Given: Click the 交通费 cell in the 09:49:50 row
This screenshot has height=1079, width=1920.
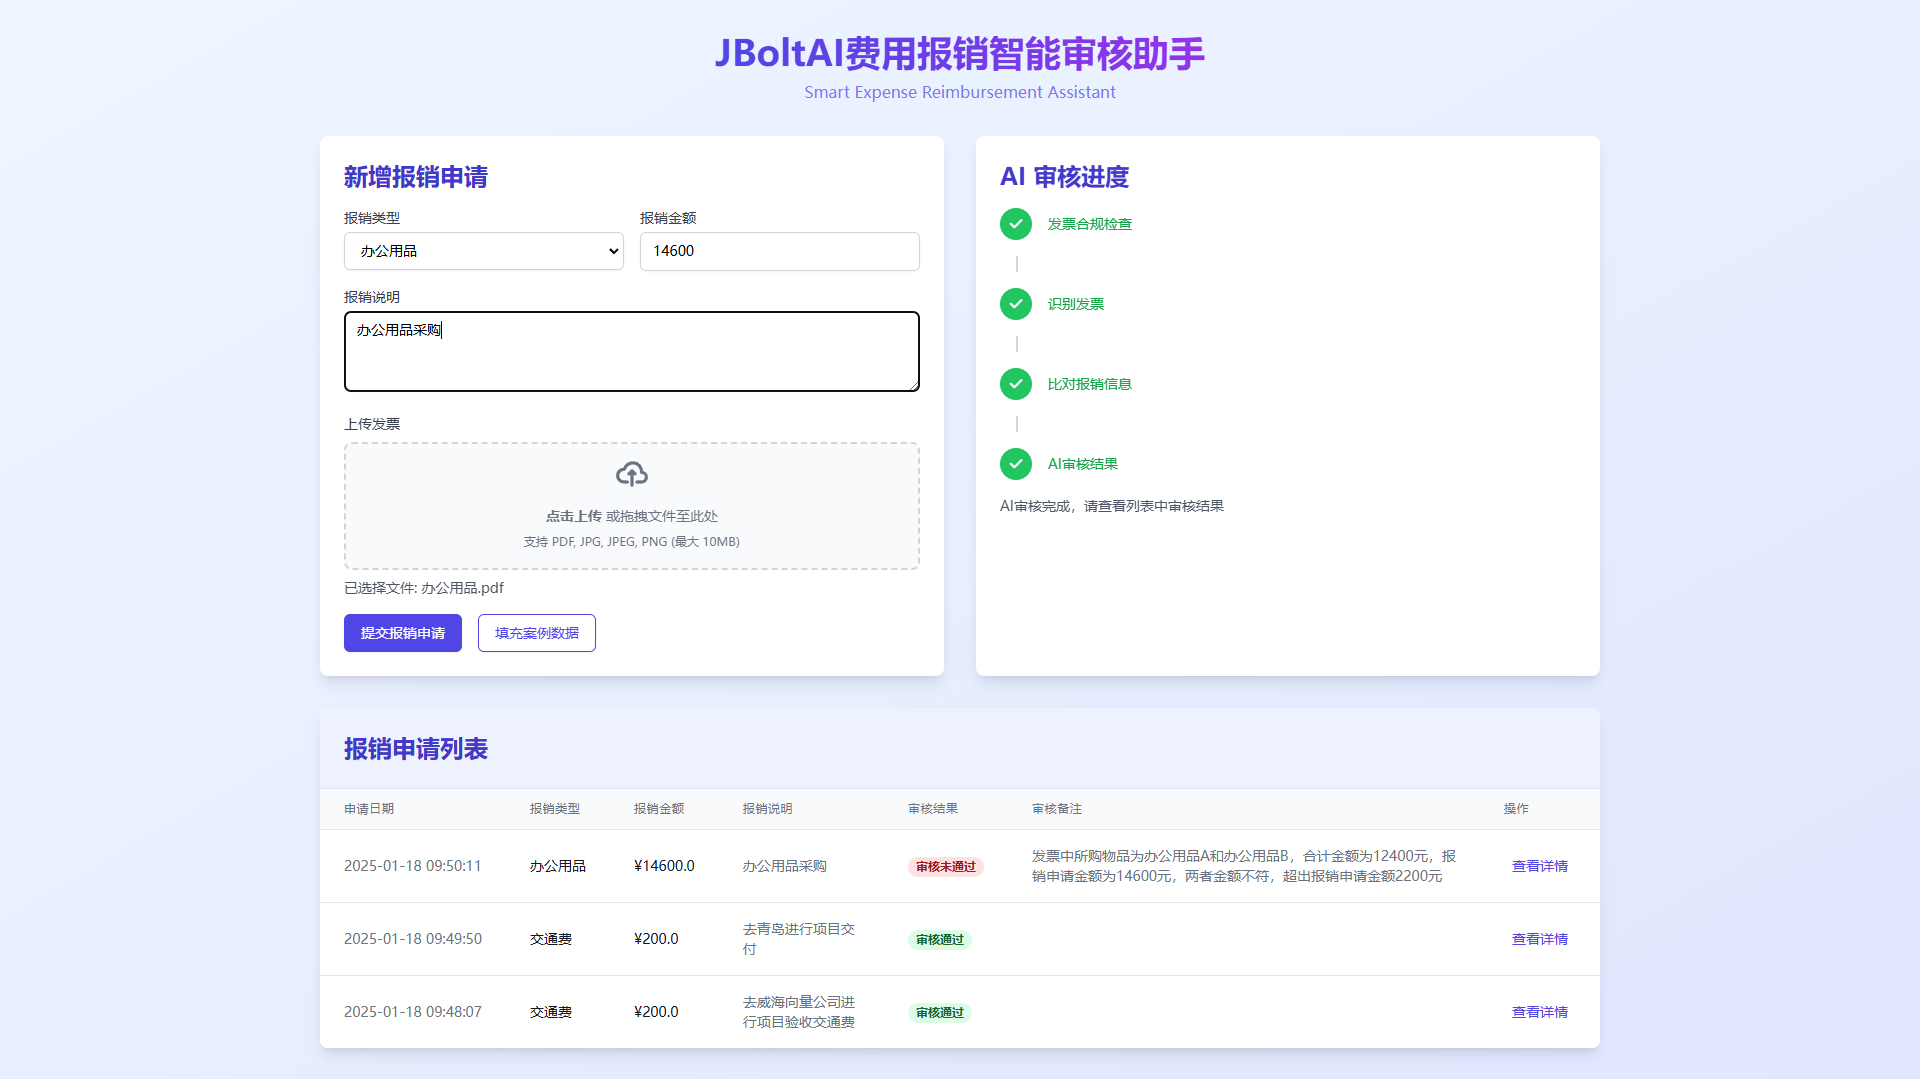Looking at the screenshot, I should tap(551, 939).
